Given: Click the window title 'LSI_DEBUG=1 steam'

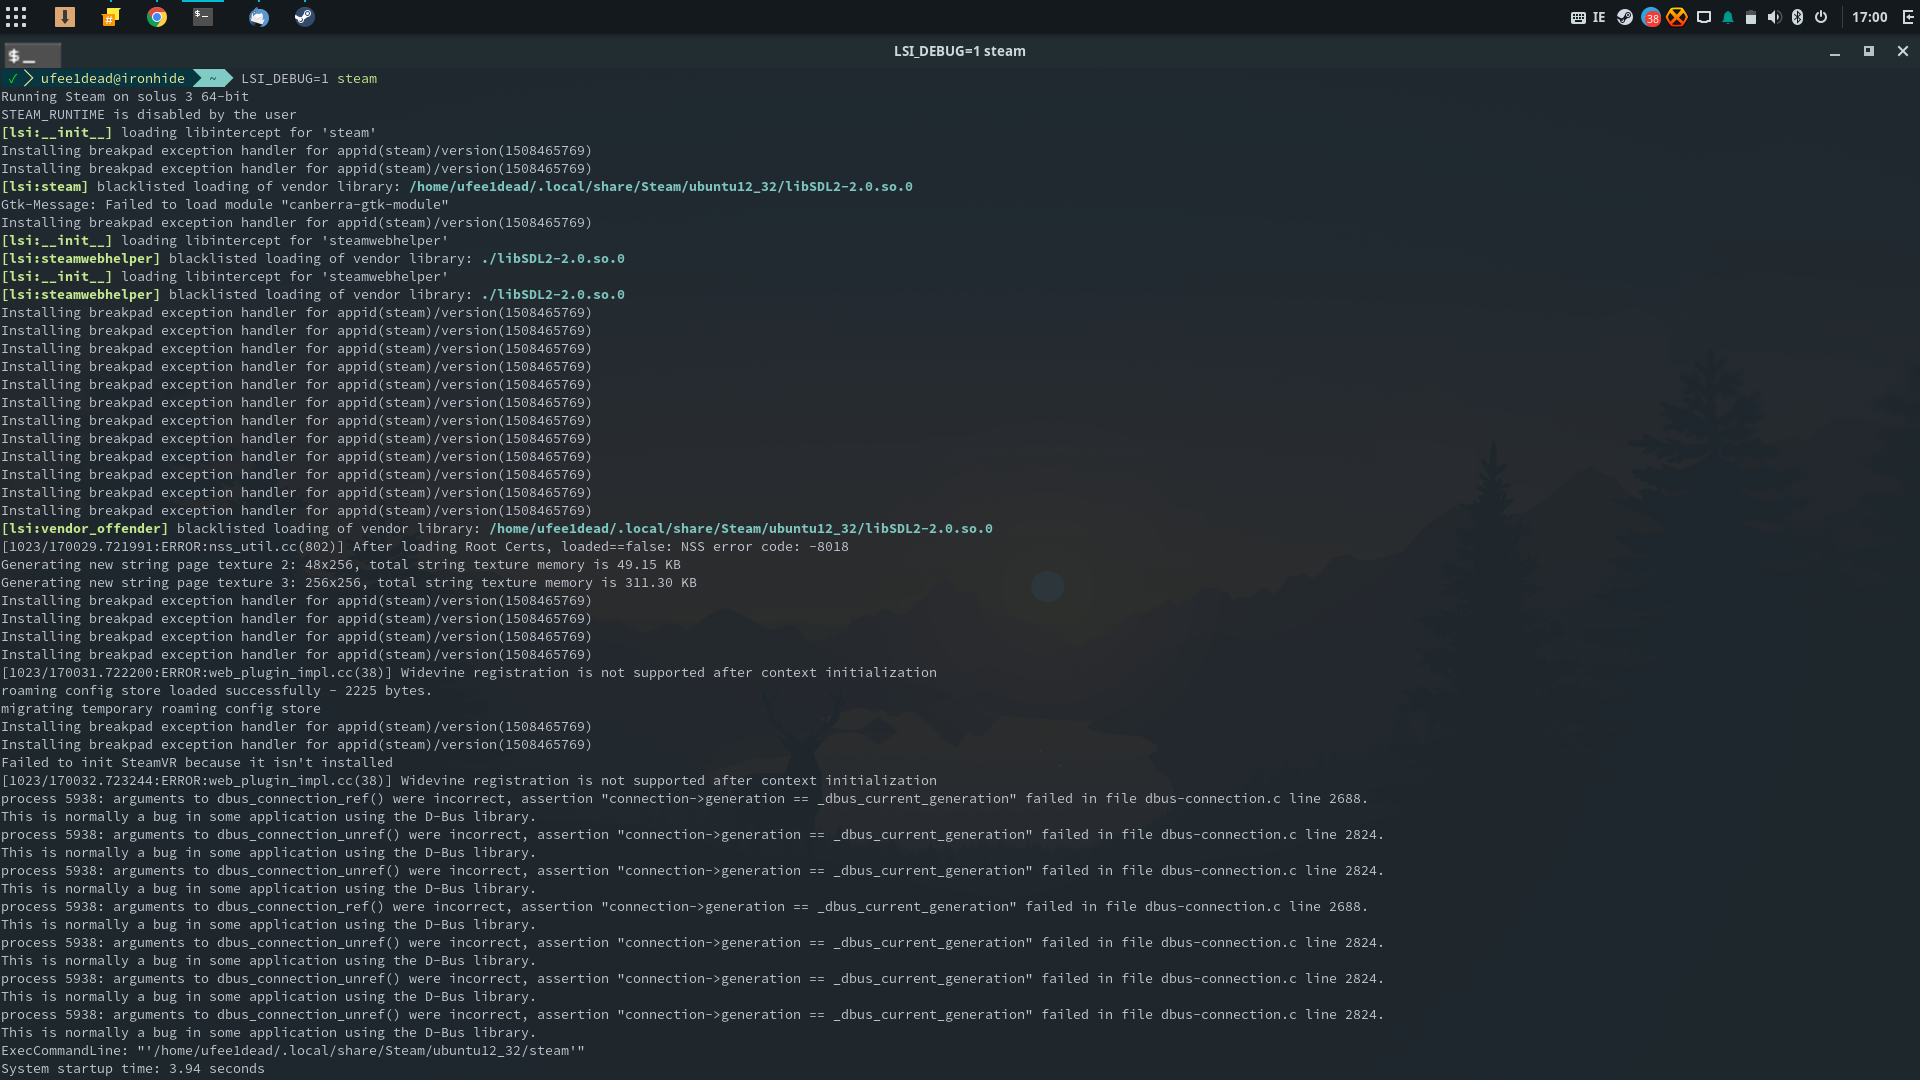Looking at the screenshot, I should click(x=959, y=51).
